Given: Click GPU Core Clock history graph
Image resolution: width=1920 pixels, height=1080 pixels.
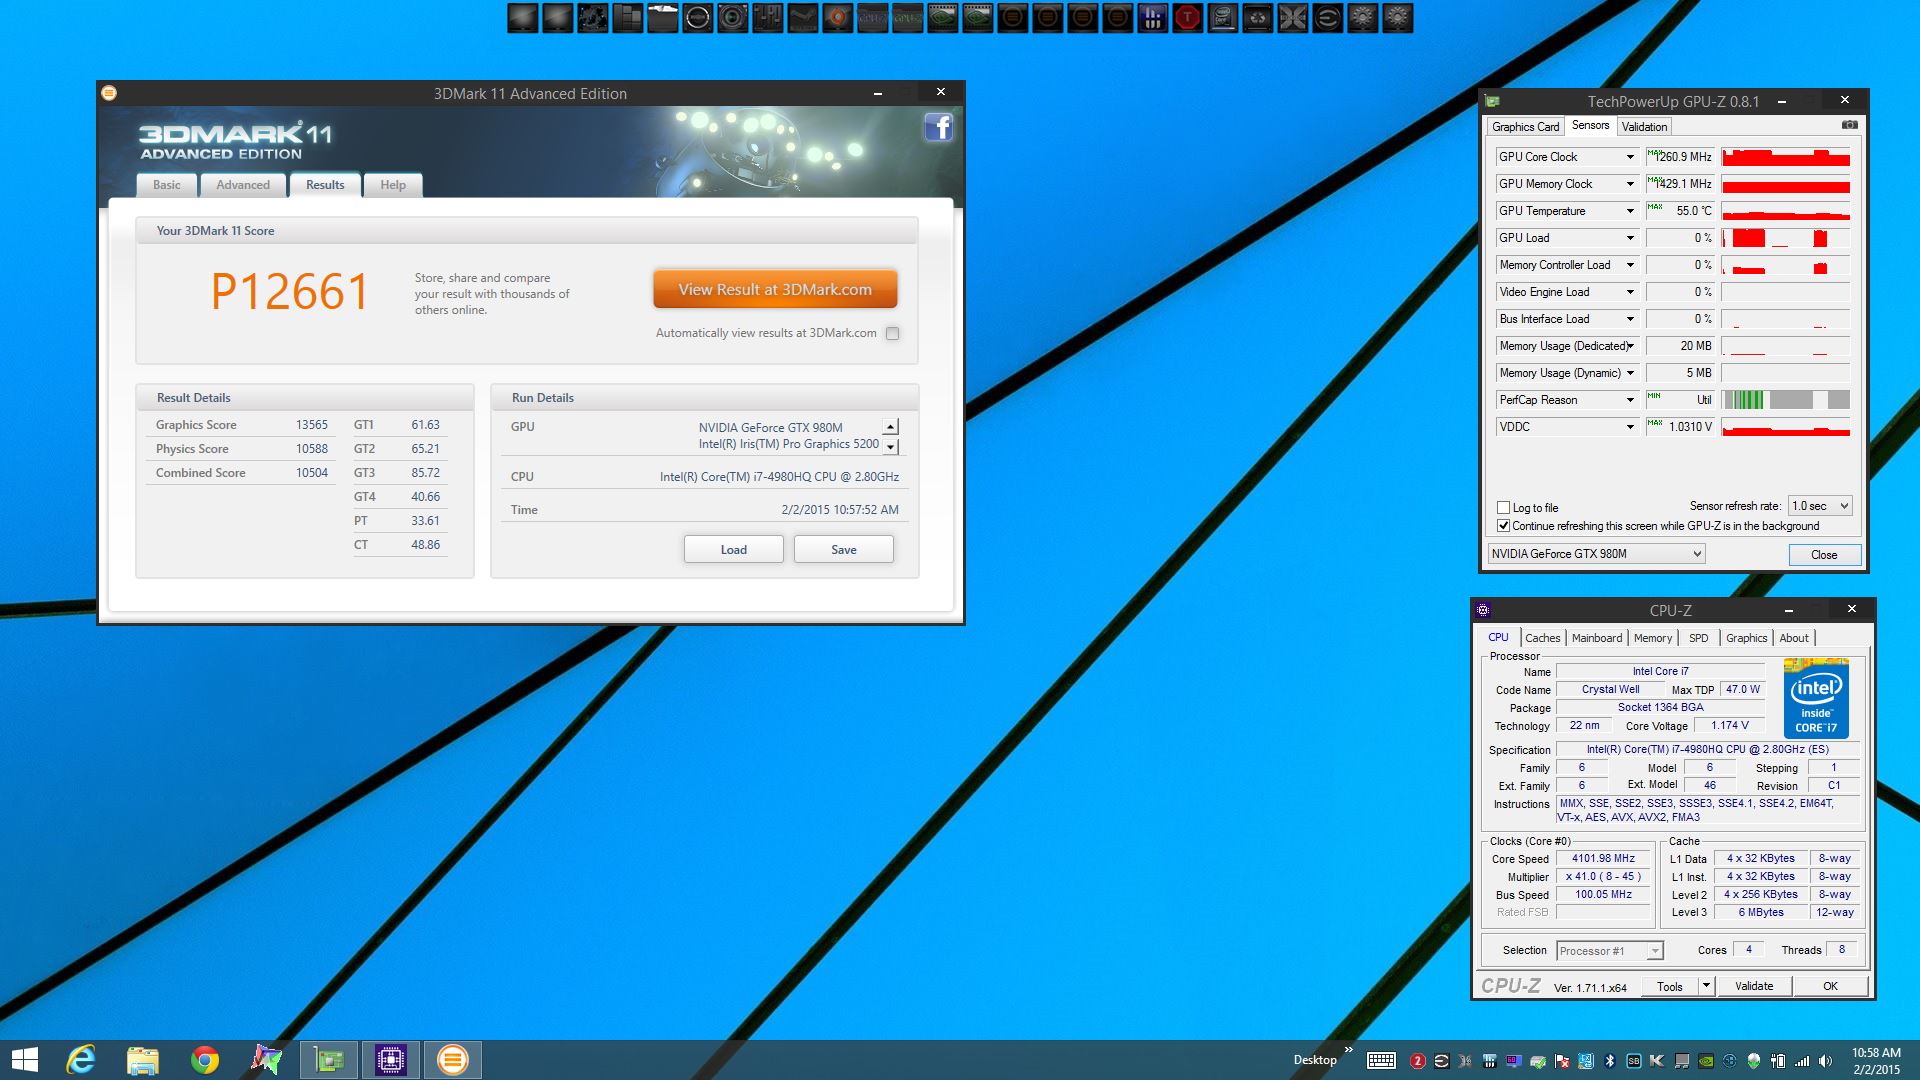Looking at the screenshot, I should pyautogui.click(x=1785, y=157).
